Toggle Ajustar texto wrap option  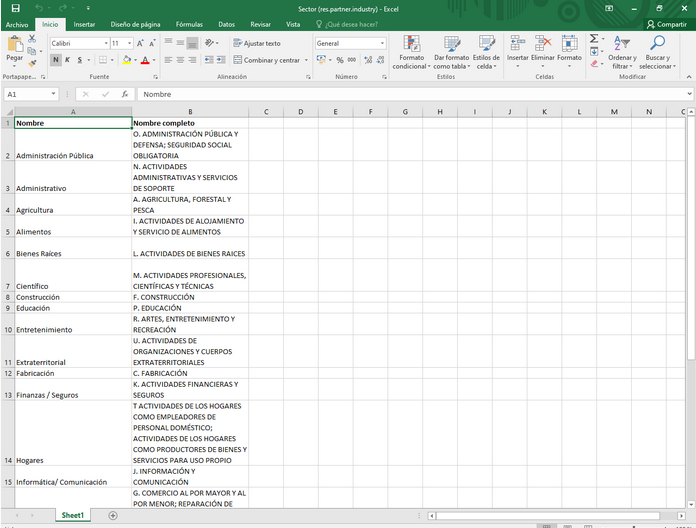pos(257,43)
